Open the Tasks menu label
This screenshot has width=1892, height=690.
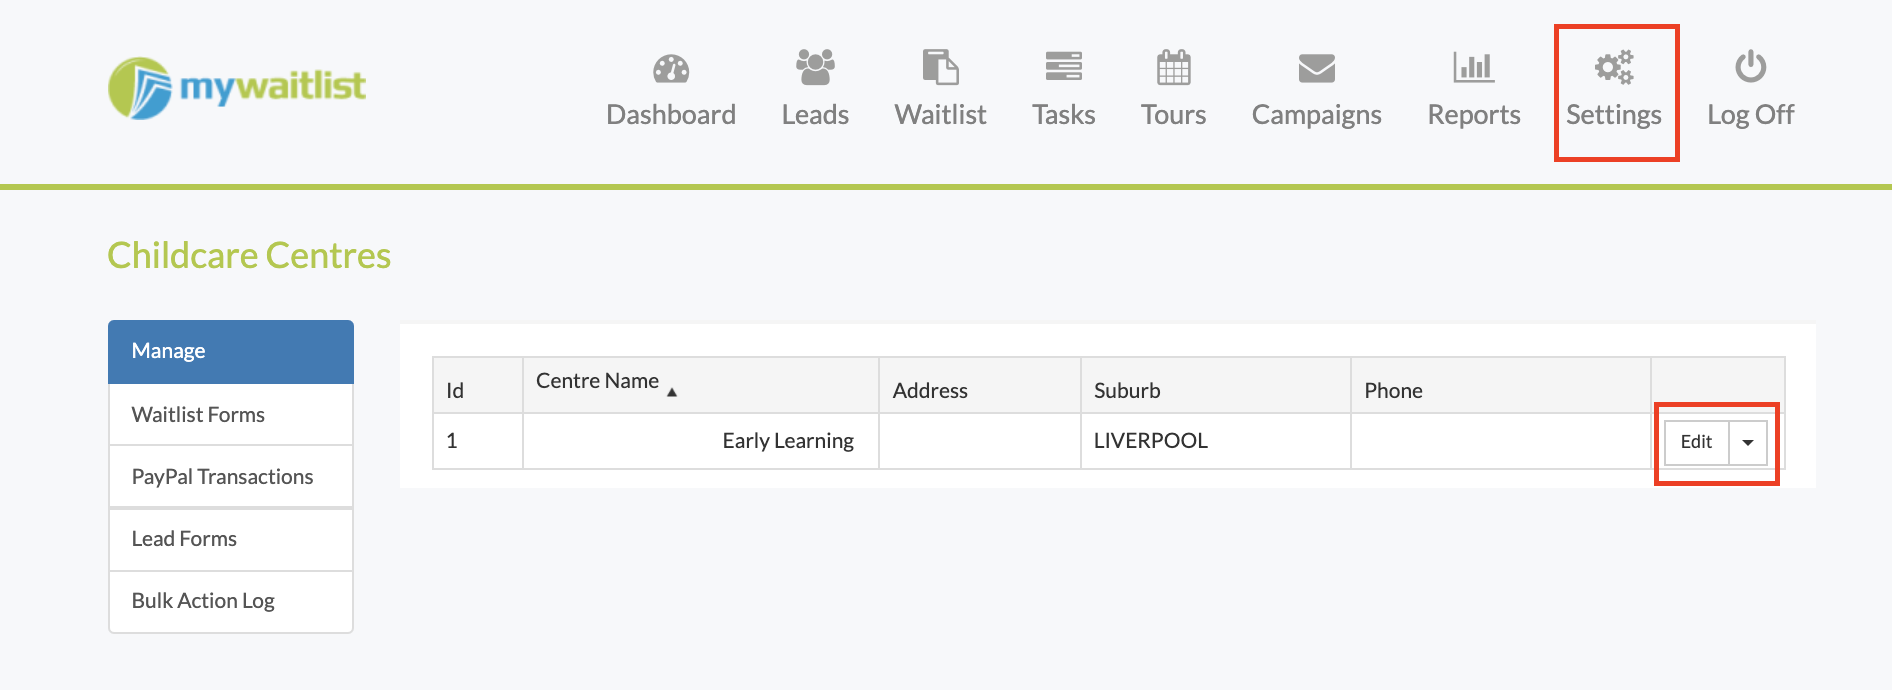[x=1063, y=115]
